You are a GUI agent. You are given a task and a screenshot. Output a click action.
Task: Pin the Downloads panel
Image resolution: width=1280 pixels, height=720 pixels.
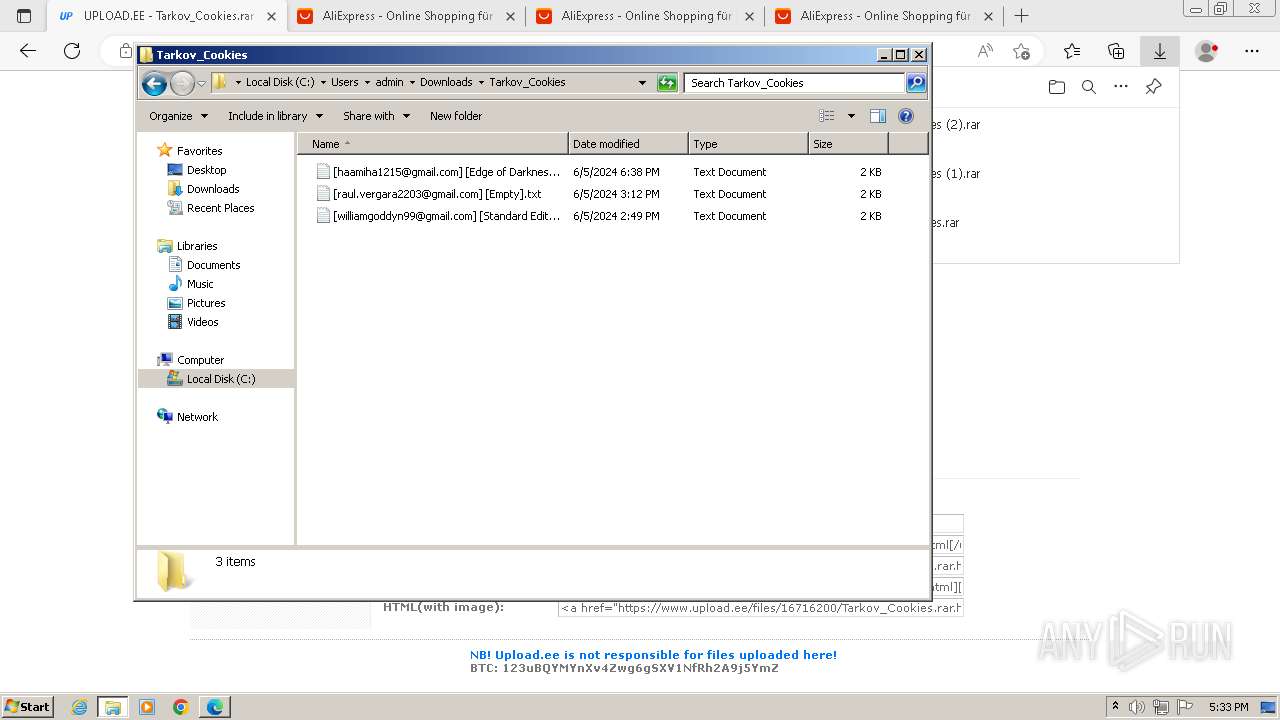[1153, 87]
